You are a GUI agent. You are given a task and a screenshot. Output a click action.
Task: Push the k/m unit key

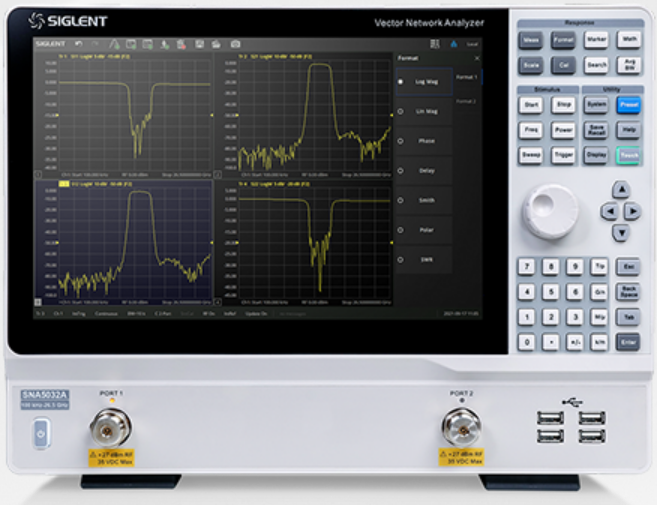coord(600,342)
